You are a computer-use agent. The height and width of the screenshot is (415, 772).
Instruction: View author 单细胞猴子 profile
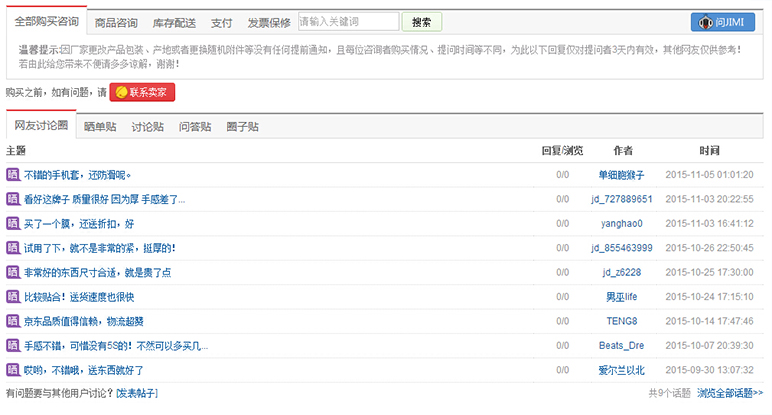[x=621, y=175]
